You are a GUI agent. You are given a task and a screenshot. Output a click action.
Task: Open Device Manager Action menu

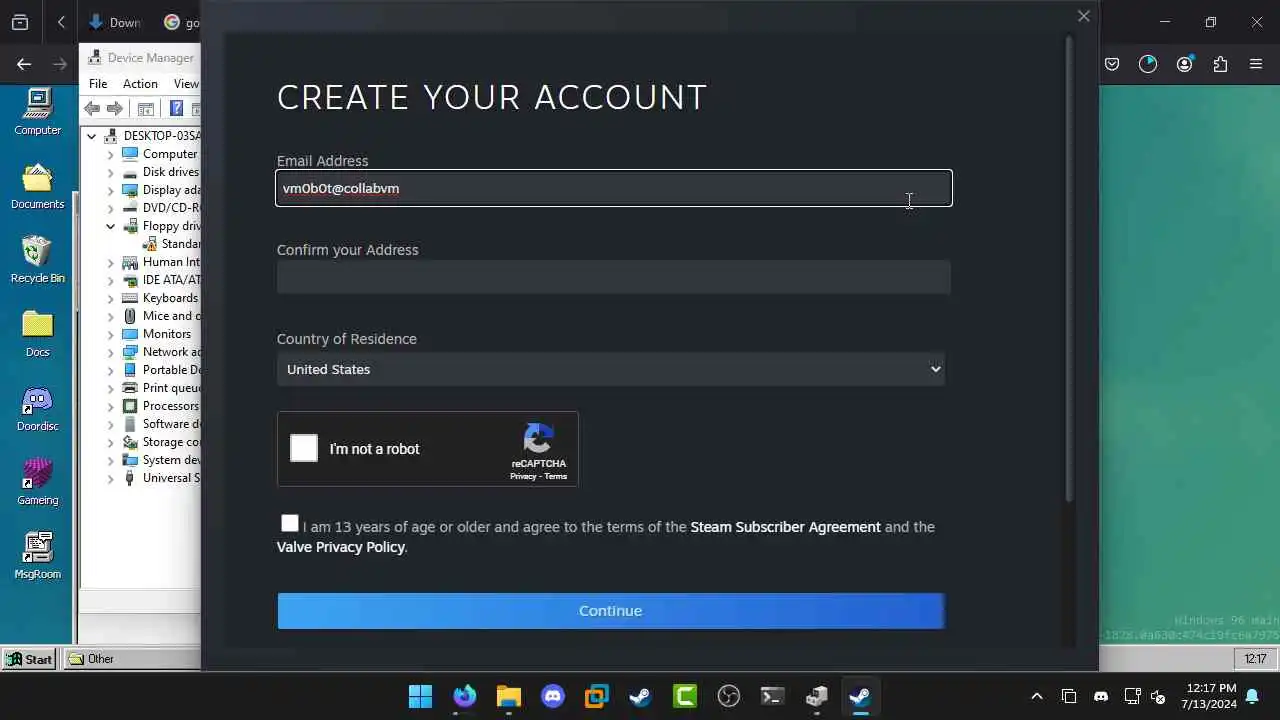click(140, 84)
